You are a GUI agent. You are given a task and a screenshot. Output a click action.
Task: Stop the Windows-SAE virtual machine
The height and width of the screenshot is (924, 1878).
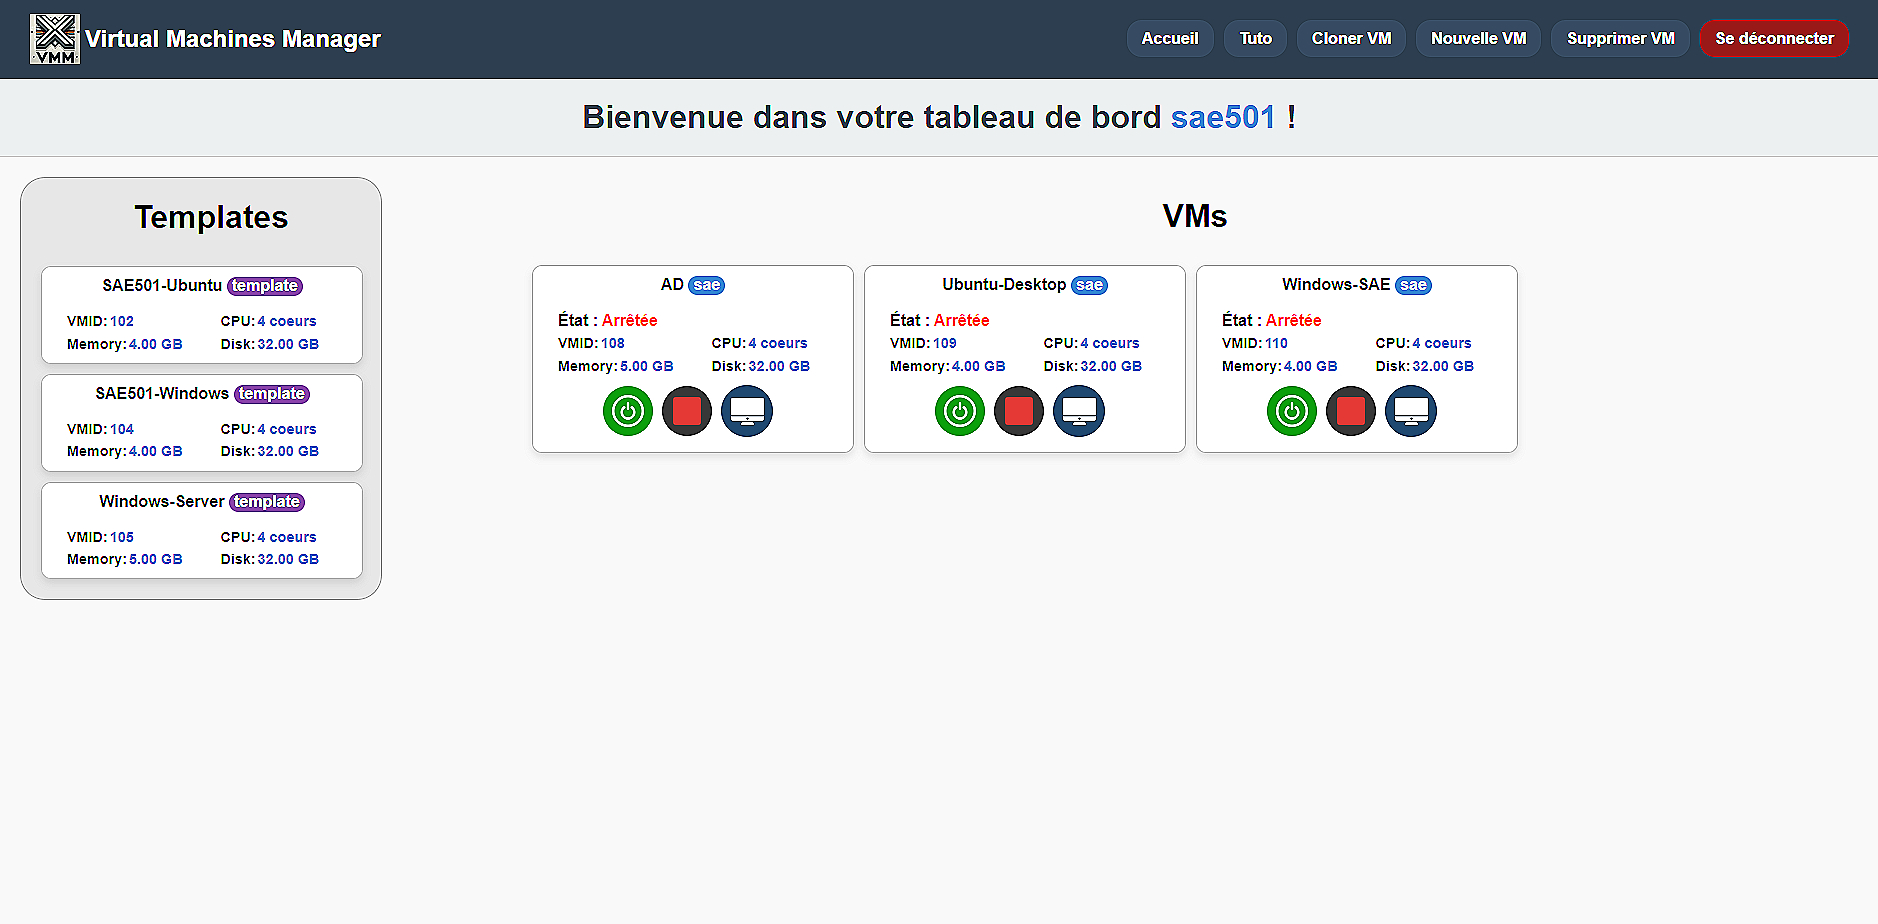1351,411
